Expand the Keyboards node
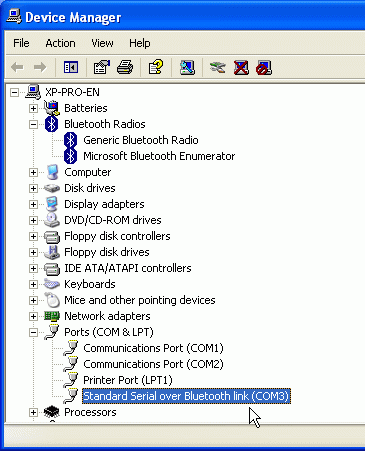The height and width of the screenshot is (451, 365). [x=33, y=284]
